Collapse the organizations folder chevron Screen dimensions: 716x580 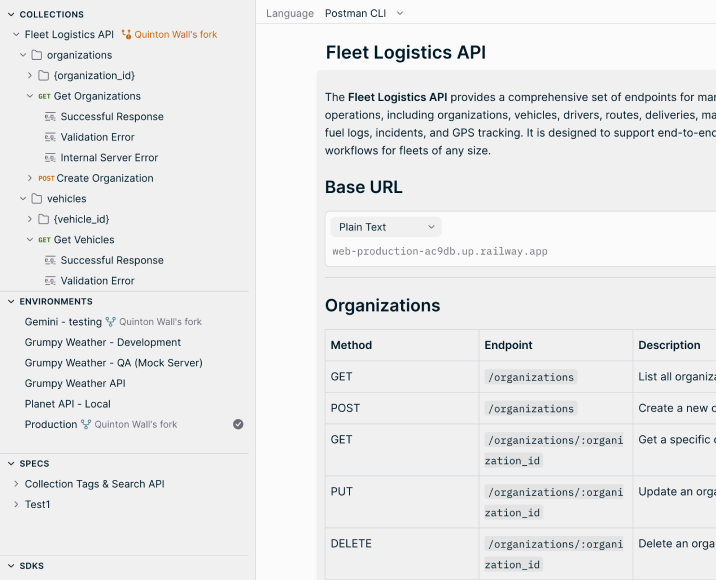coord(23,55)
